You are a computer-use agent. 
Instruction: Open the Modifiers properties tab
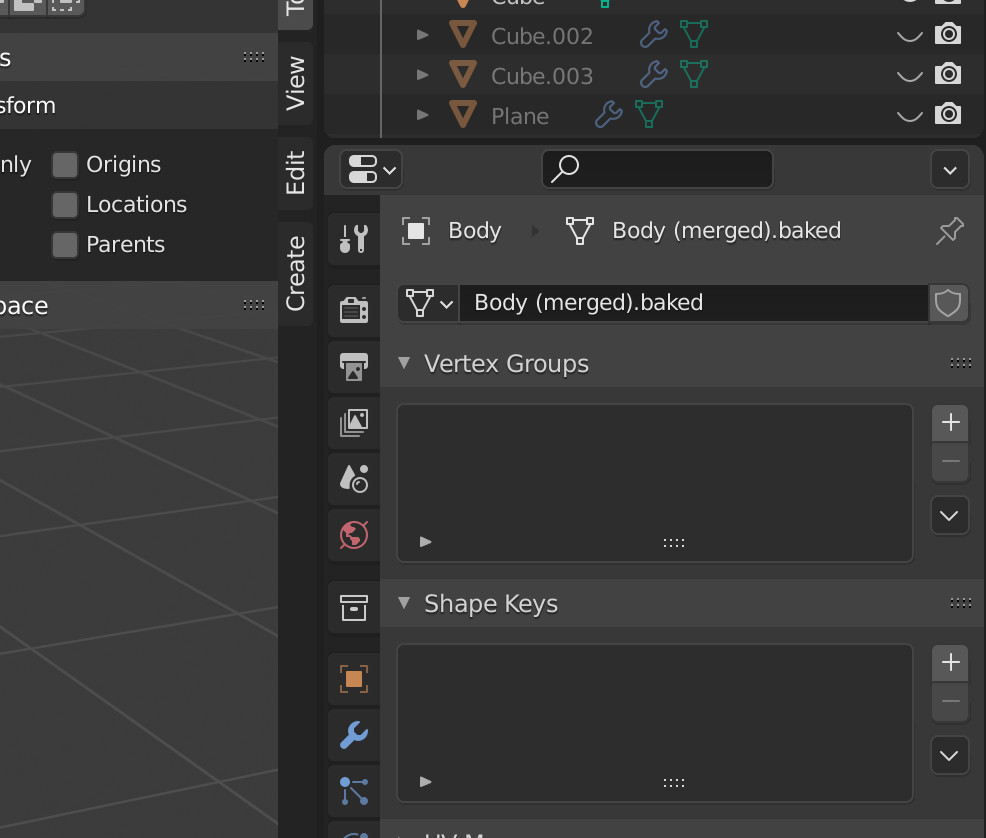click(x=354, y=735)
